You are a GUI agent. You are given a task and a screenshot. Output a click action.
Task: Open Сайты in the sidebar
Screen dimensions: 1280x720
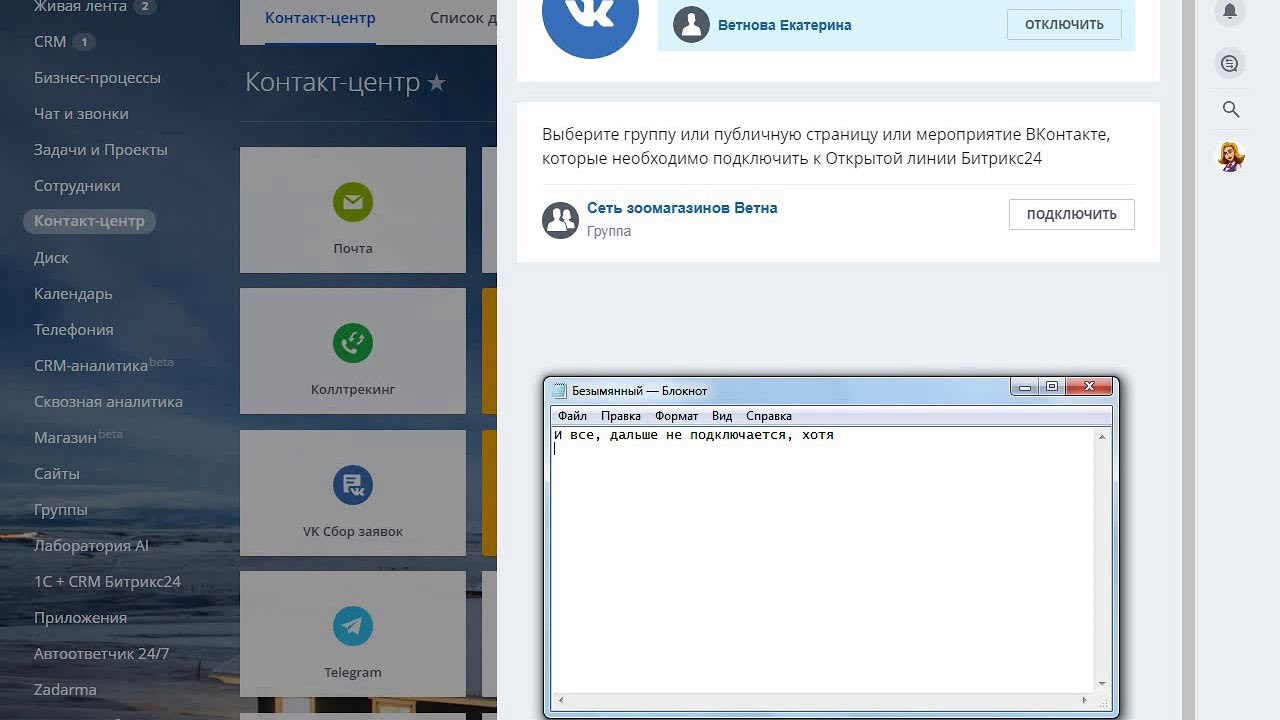[x=57, y=474]
